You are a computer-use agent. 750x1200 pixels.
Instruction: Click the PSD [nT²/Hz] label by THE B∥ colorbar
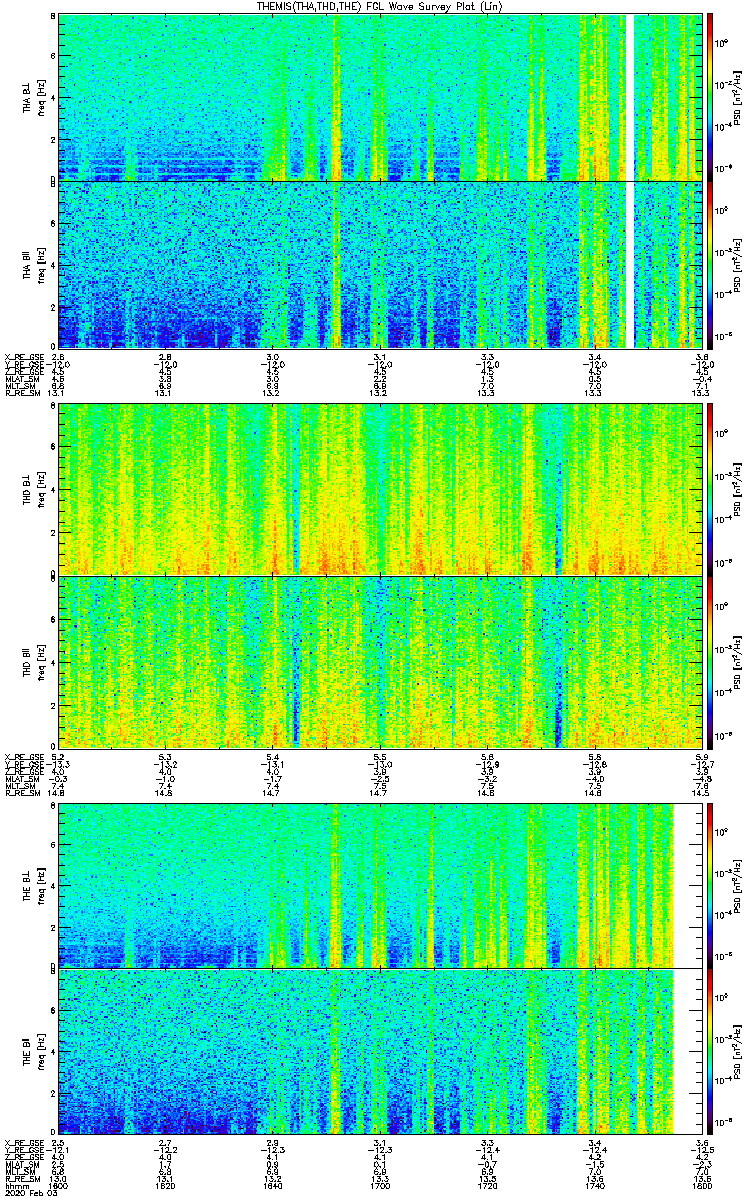coord(739,1051)
